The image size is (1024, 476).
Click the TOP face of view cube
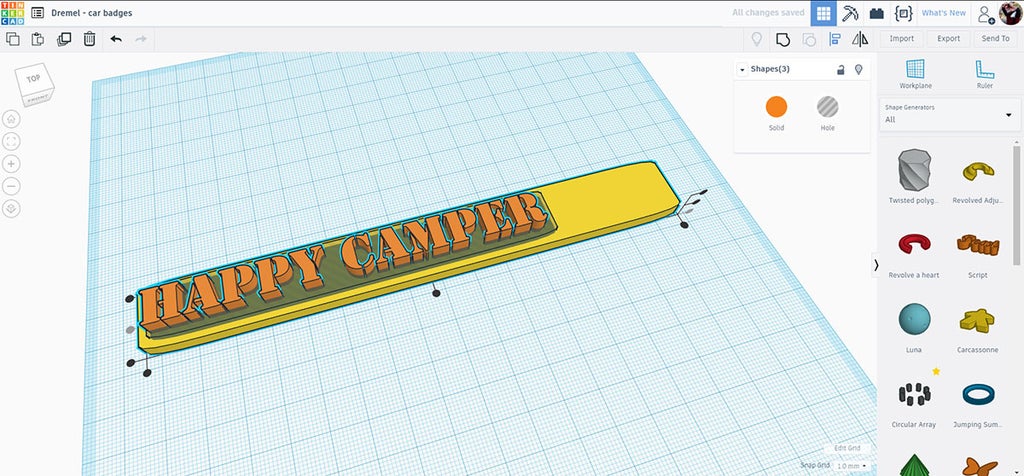(33, 79)
